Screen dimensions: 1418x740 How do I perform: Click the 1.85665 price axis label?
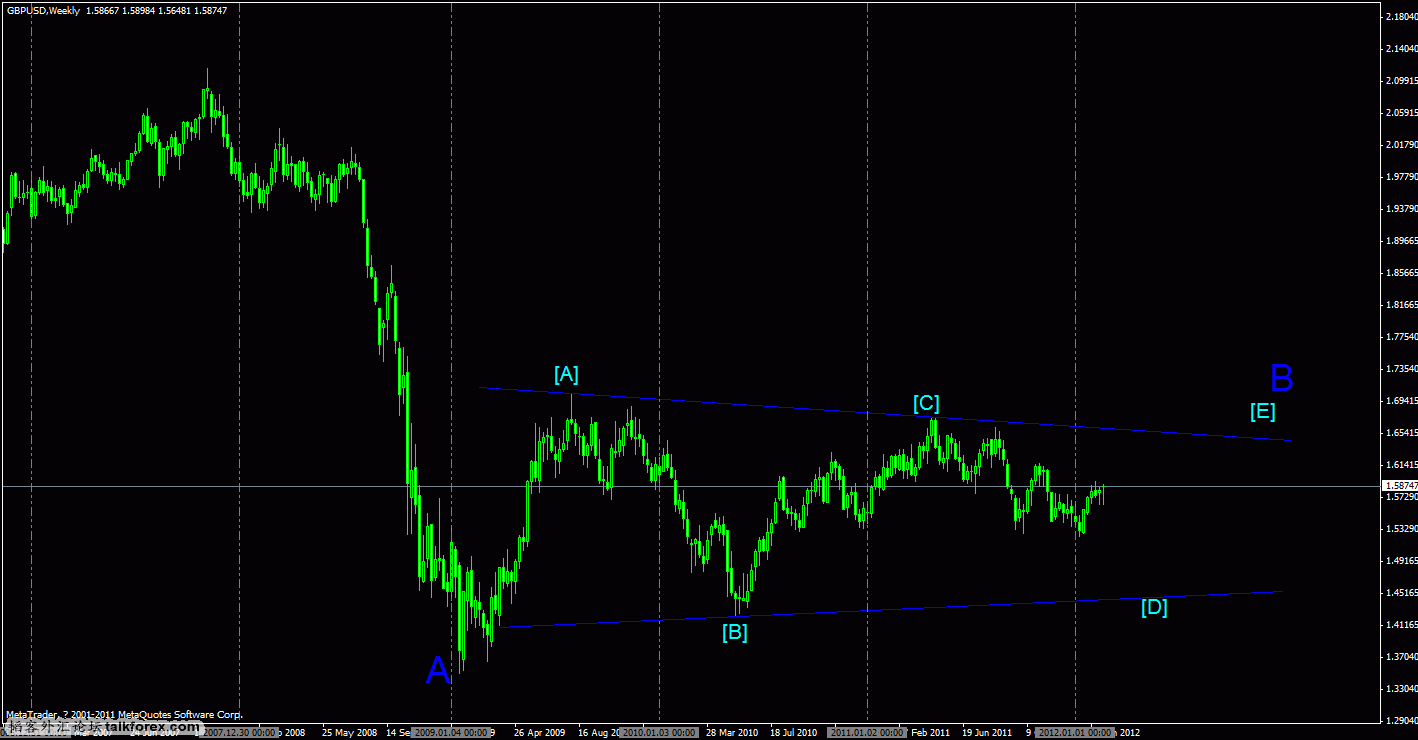tap(1401, 273)
